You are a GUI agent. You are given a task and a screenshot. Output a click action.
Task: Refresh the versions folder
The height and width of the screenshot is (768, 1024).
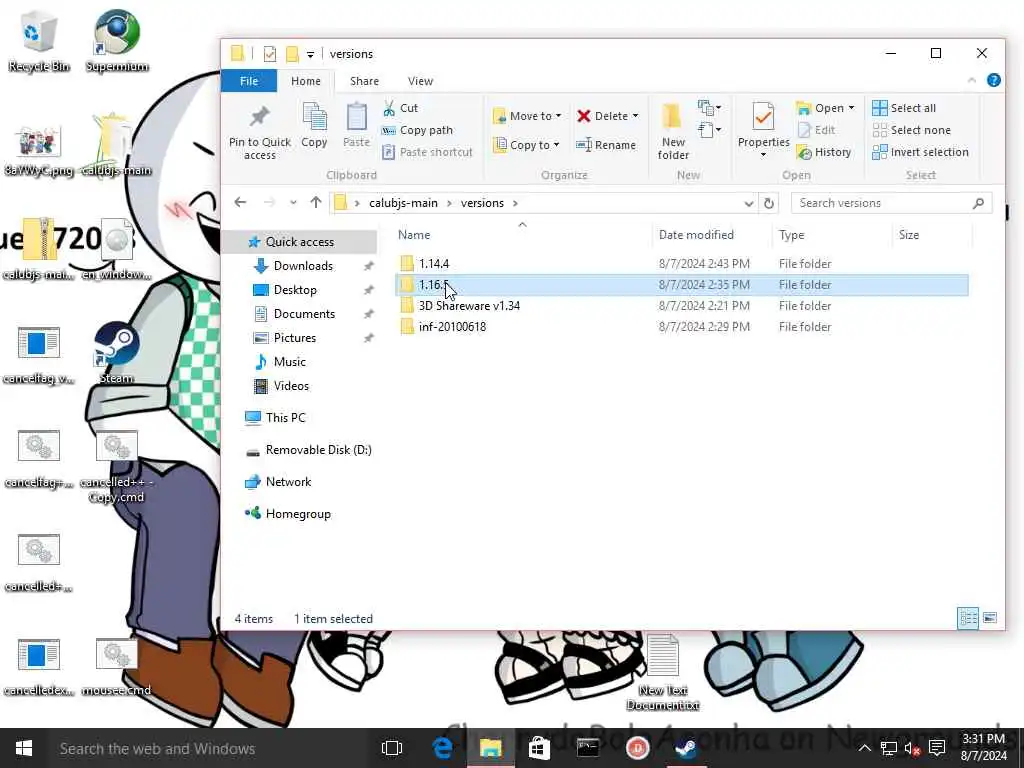[x=769, y=203]
